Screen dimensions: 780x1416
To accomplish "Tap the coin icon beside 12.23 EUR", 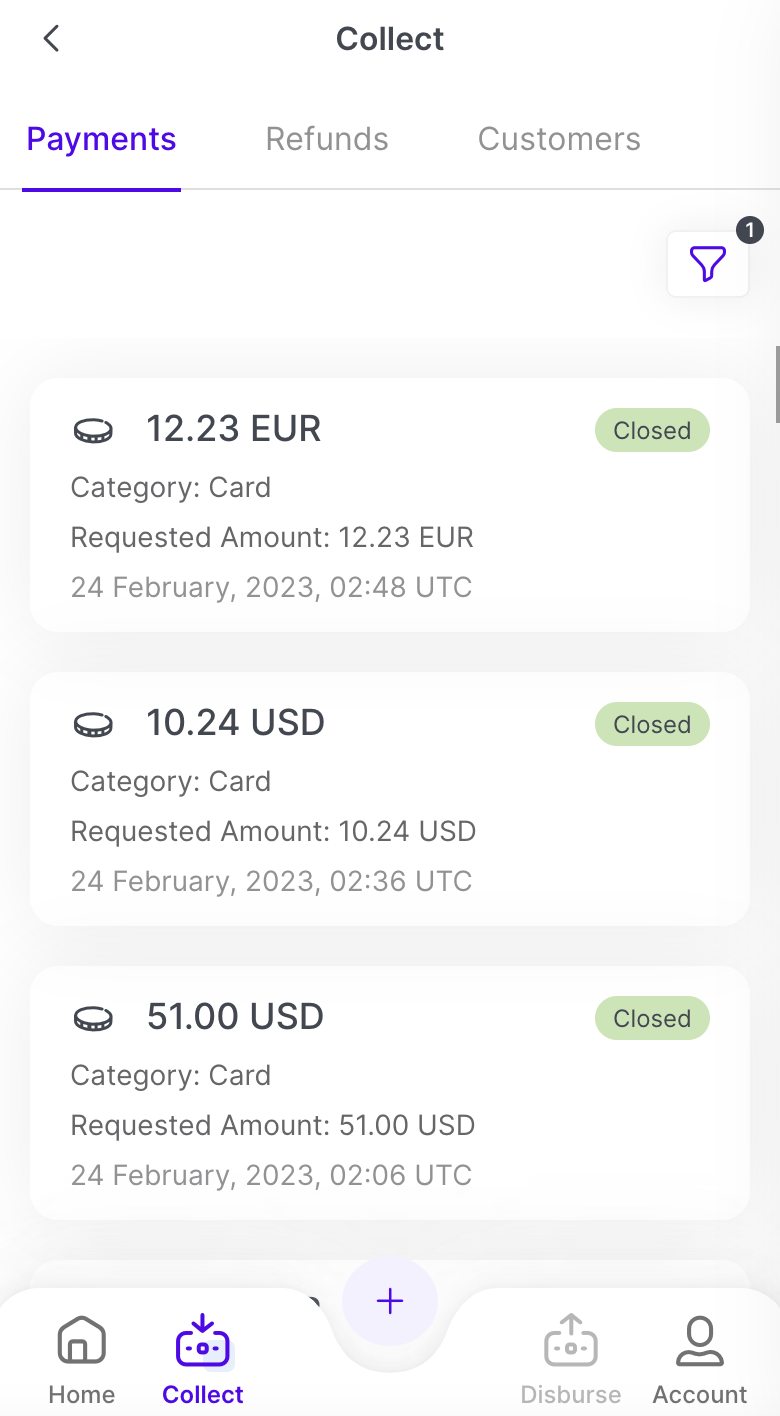I will [93, 431].
